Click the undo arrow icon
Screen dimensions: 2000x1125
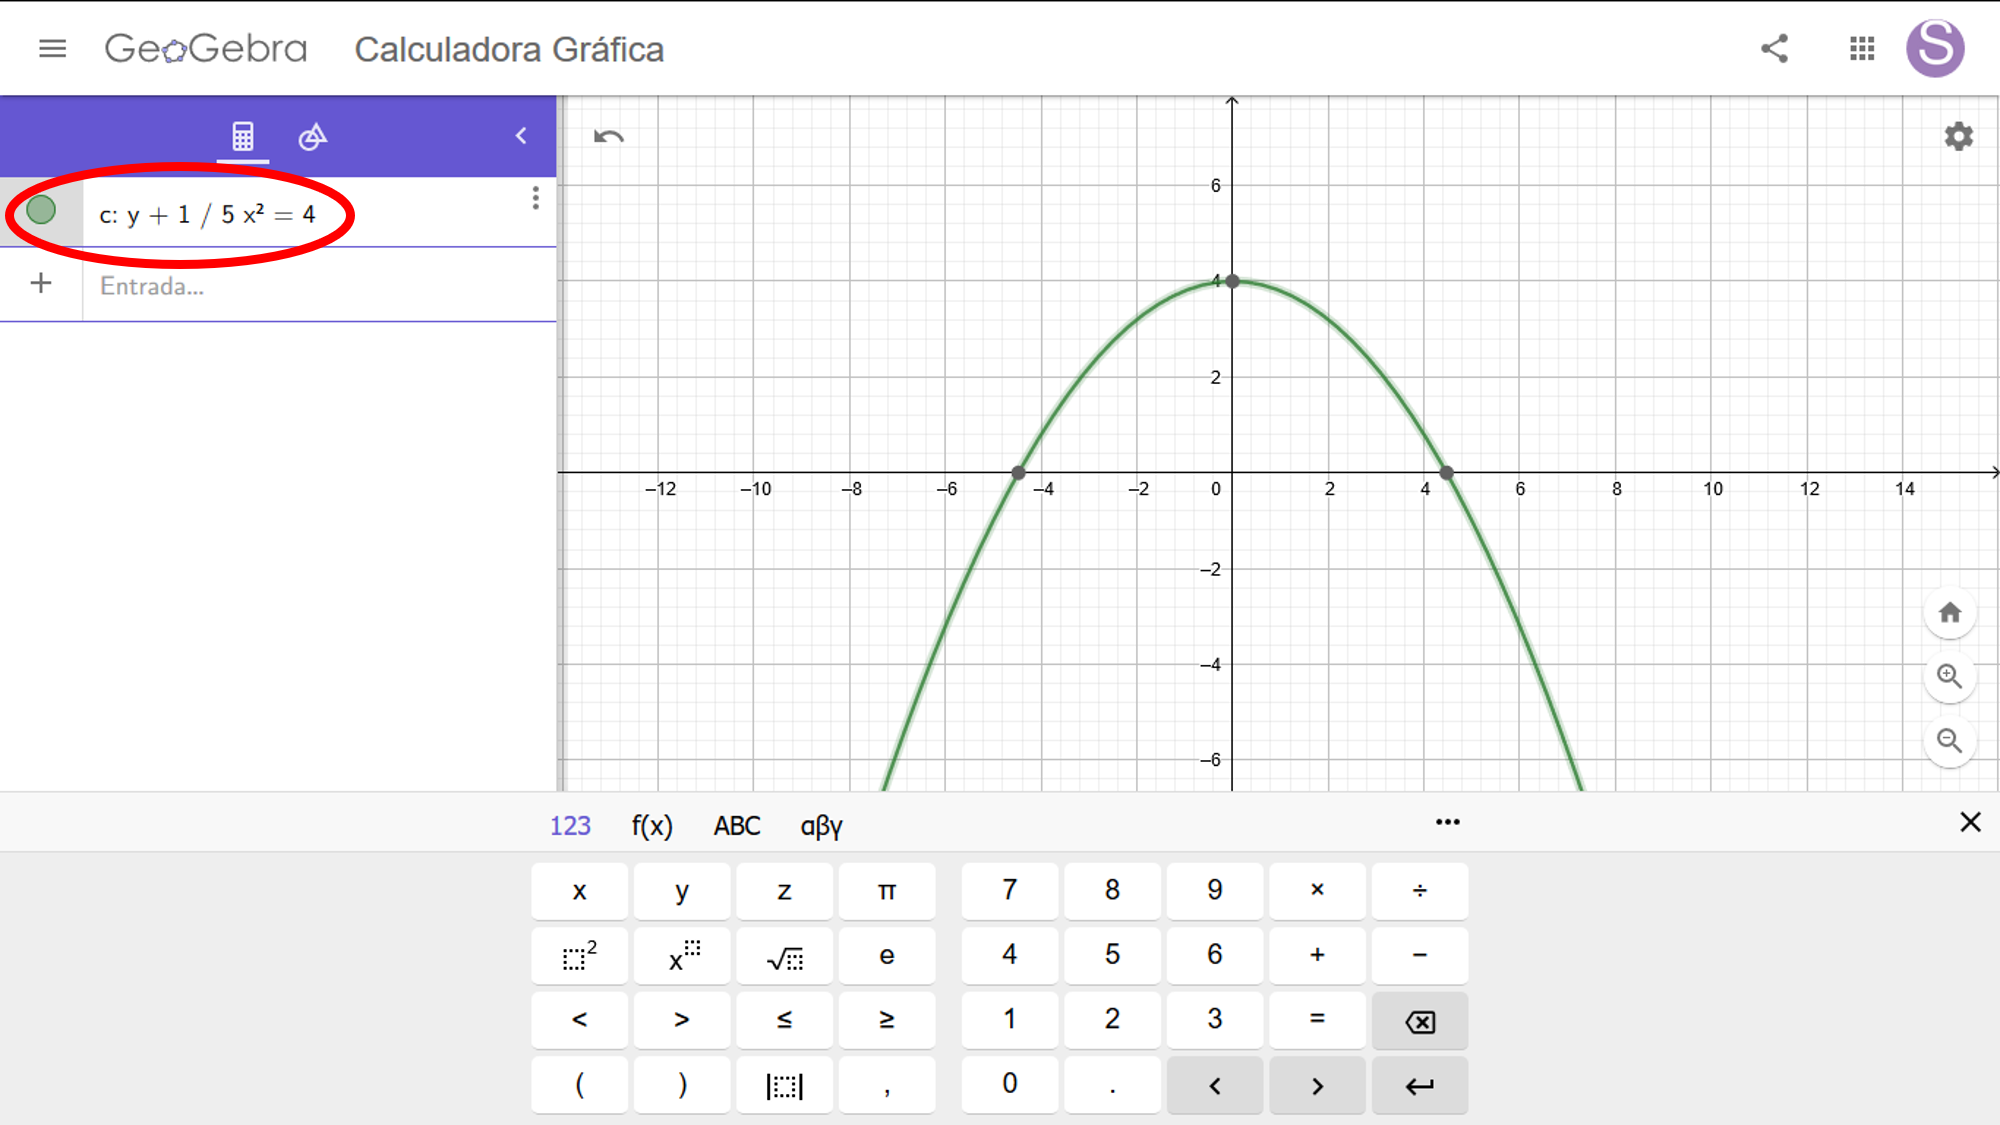pos(608,137)
